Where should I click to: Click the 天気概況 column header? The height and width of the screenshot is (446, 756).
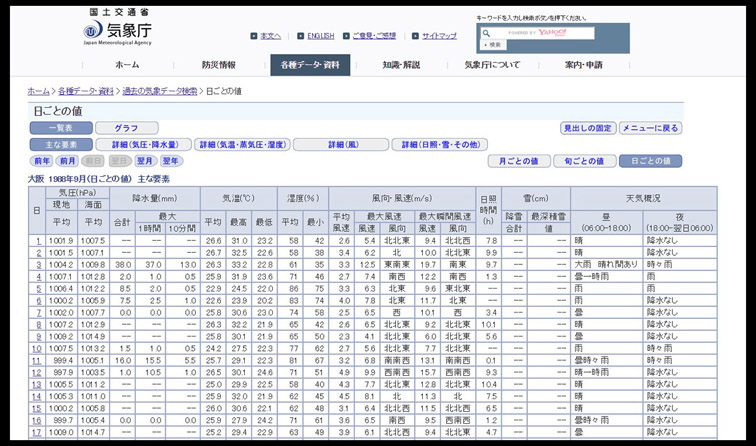(644, 199)
